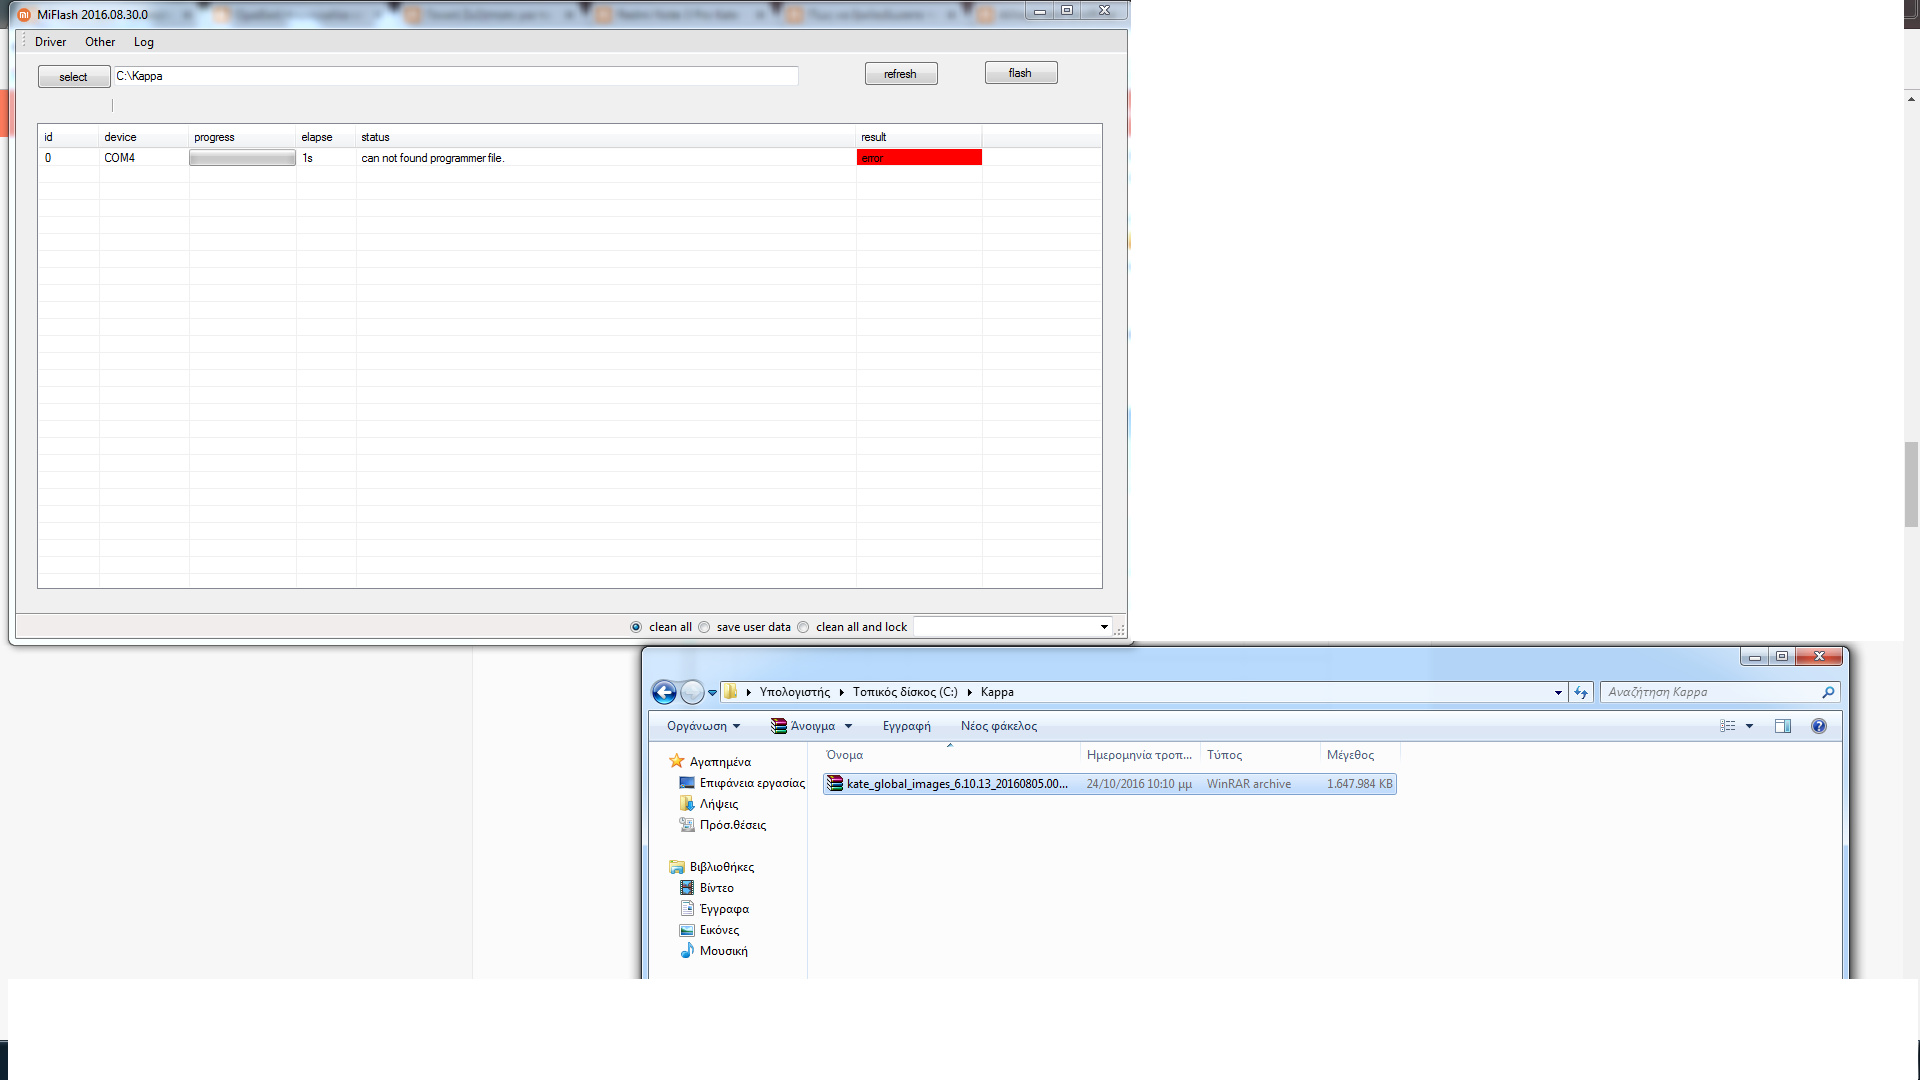Click the change view icon in Explorer
Screen dimensions: 1920x1080
[x=1728, y=726]
